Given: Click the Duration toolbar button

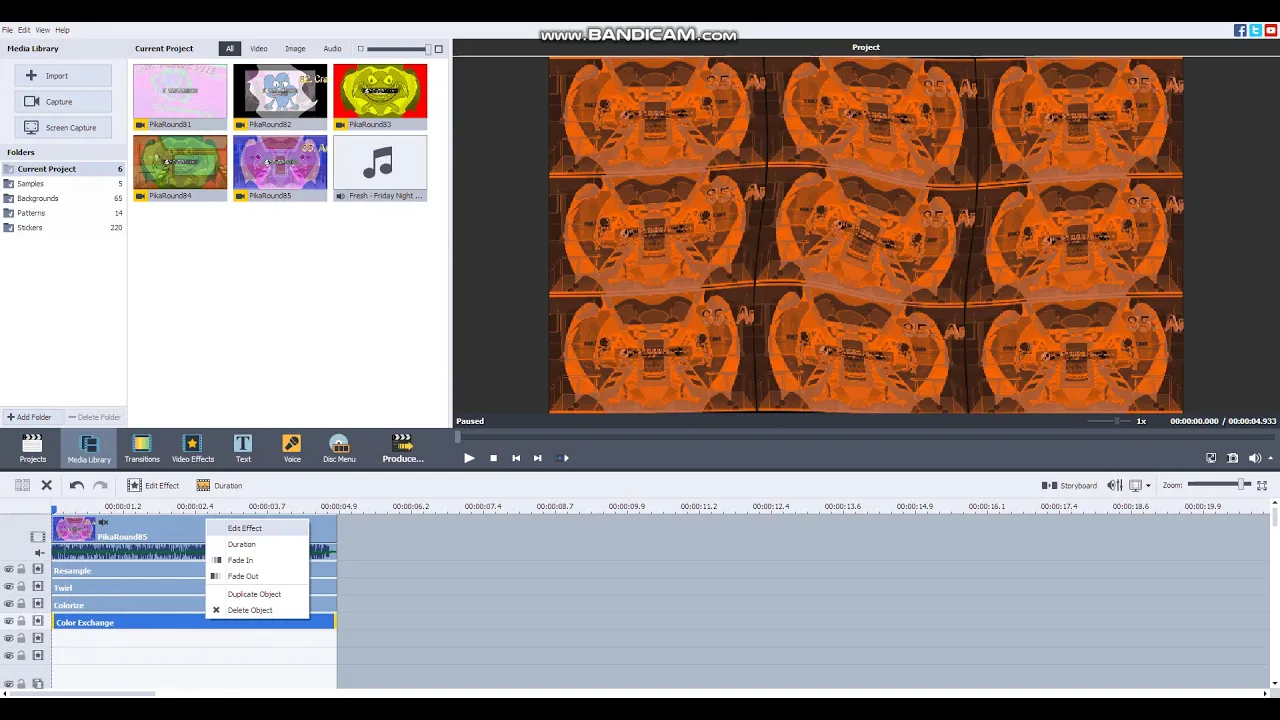Looking at the screenshot, I should [219, 485].
